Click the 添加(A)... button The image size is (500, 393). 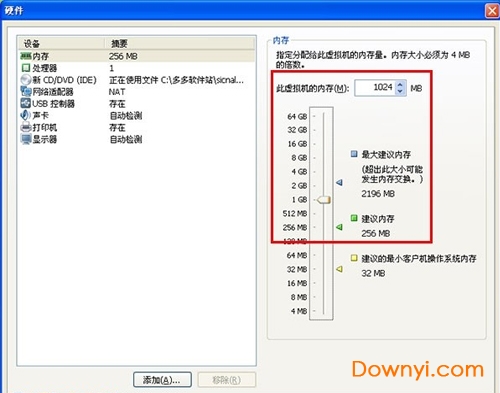[x=162, y=380]
